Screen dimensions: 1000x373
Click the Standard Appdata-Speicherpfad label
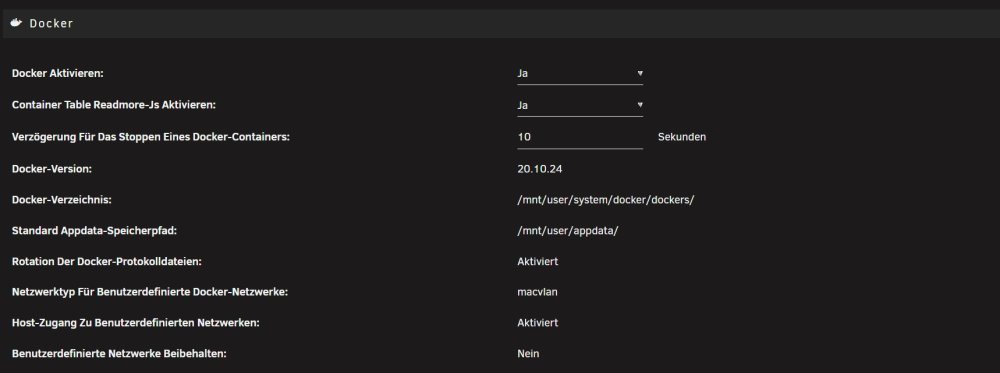pos(94,231)
